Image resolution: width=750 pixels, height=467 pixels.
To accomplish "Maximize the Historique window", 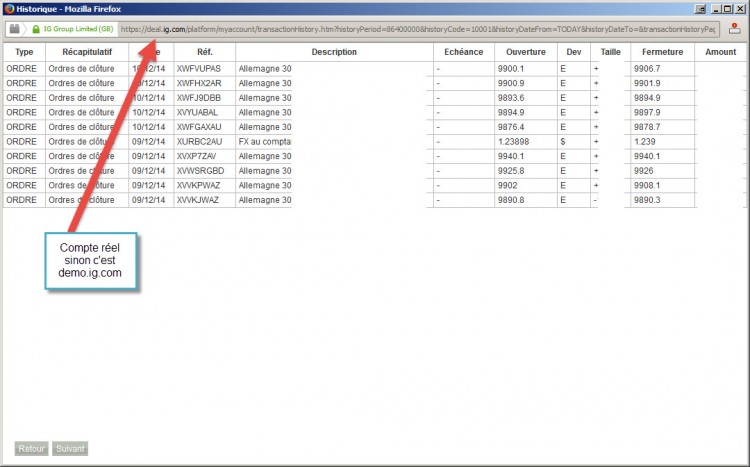I will [727, 9].
